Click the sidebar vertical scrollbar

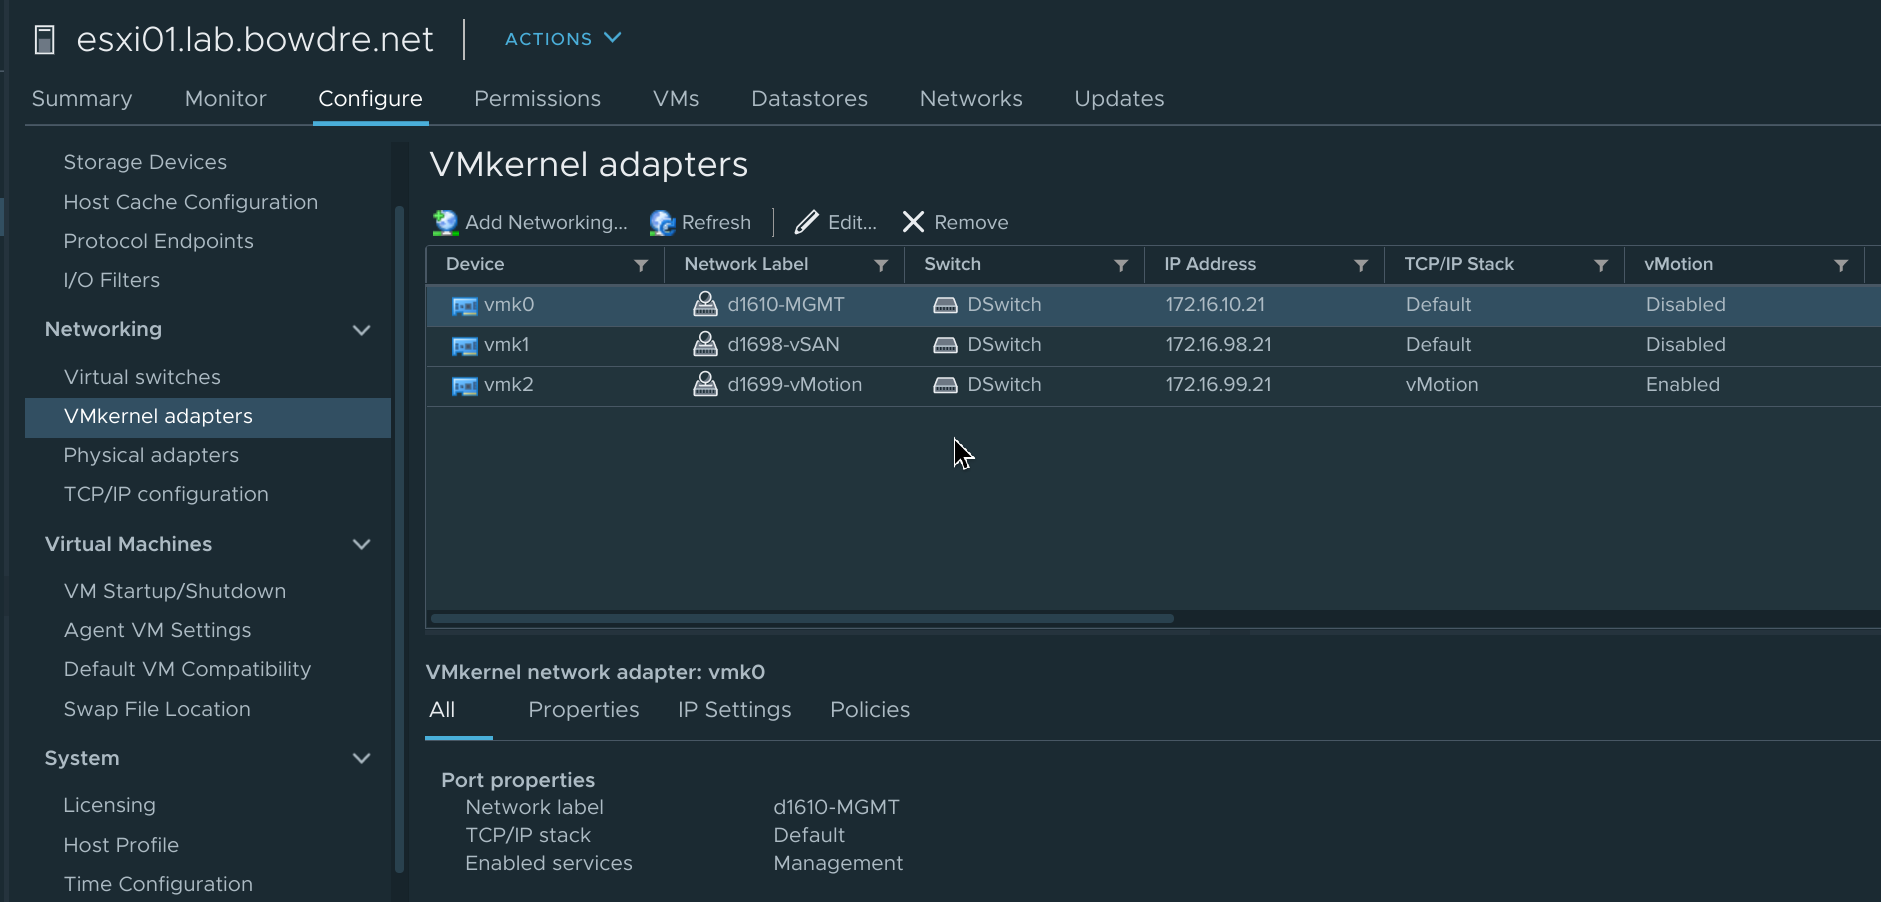[x=399, y=540]
